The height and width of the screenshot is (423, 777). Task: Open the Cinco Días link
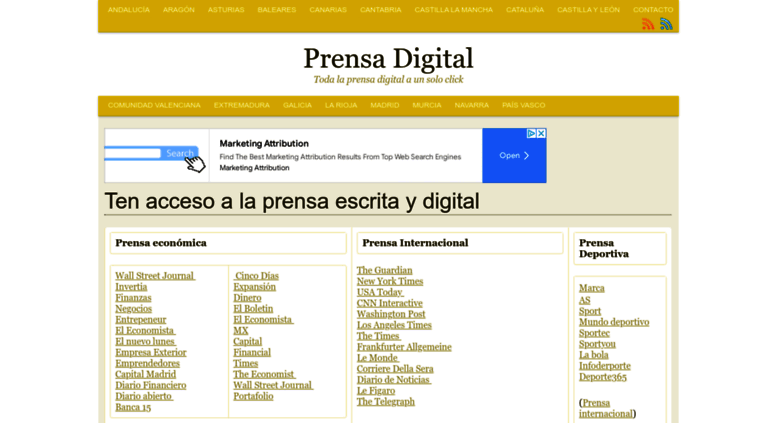[256, 276]
